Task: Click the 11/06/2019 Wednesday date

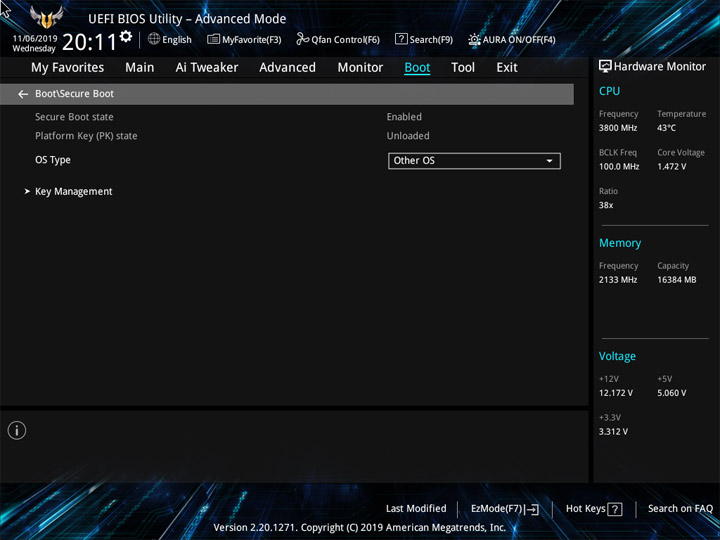Action: 34,43
